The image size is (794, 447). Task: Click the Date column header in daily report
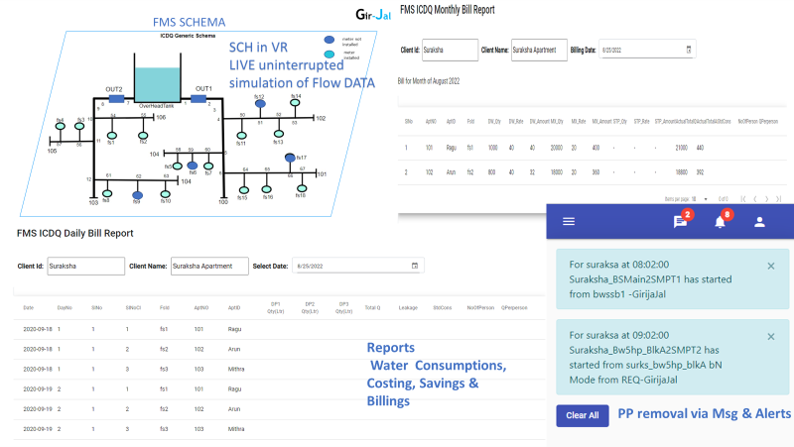click(28, 308)
